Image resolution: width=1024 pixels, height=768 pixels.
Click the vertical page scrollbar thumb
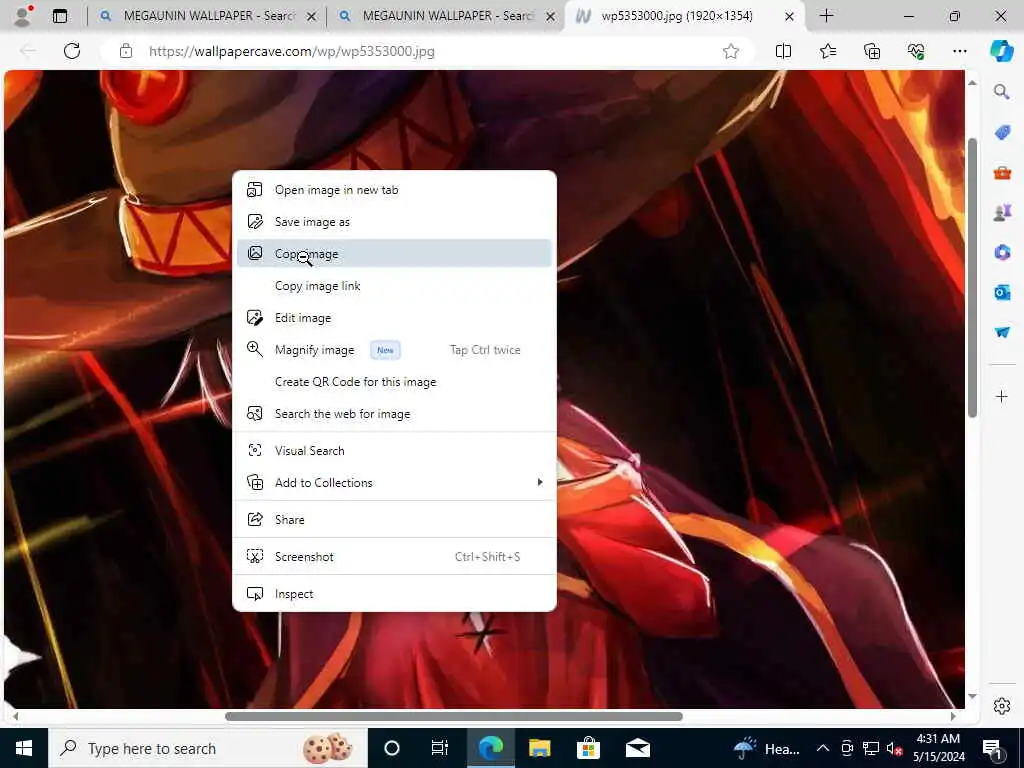(972, 278)
